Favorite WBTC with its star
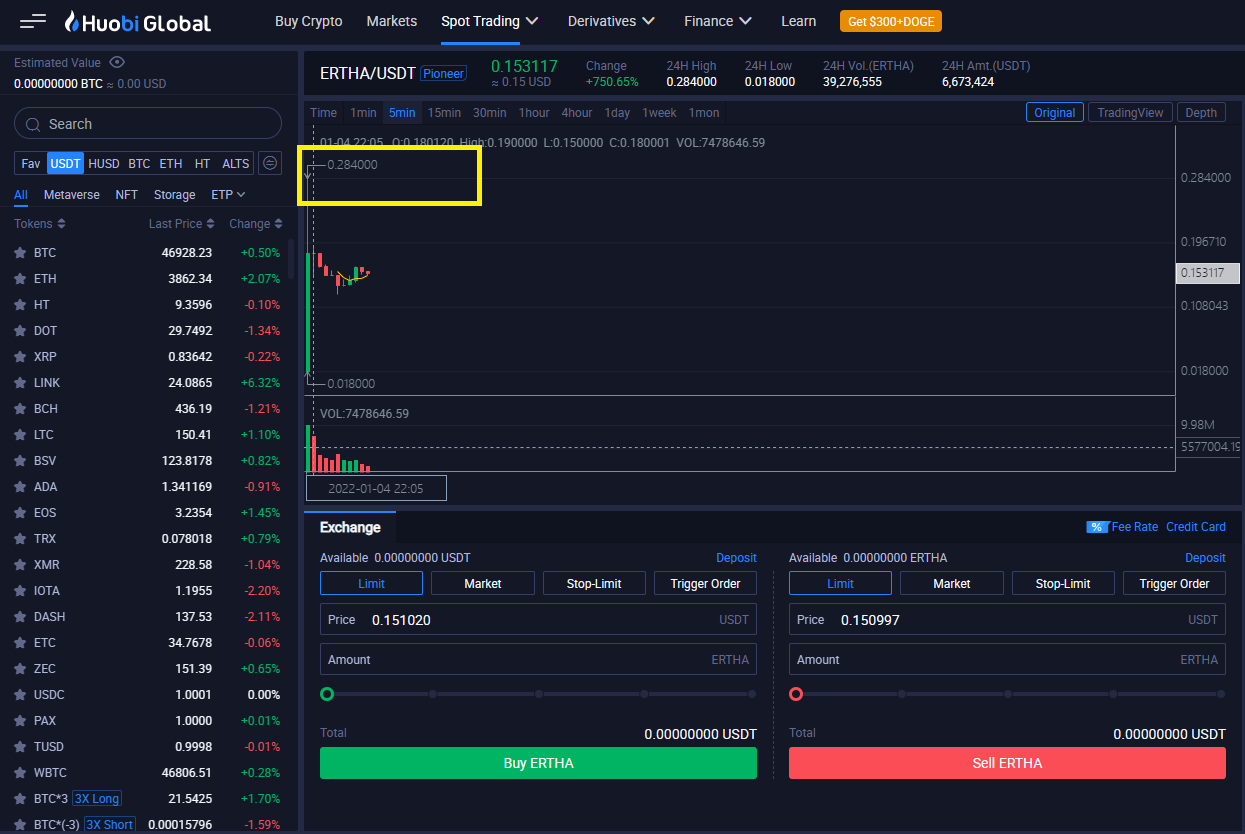The width and height of the screenshot is (1245, 834). 20,773
